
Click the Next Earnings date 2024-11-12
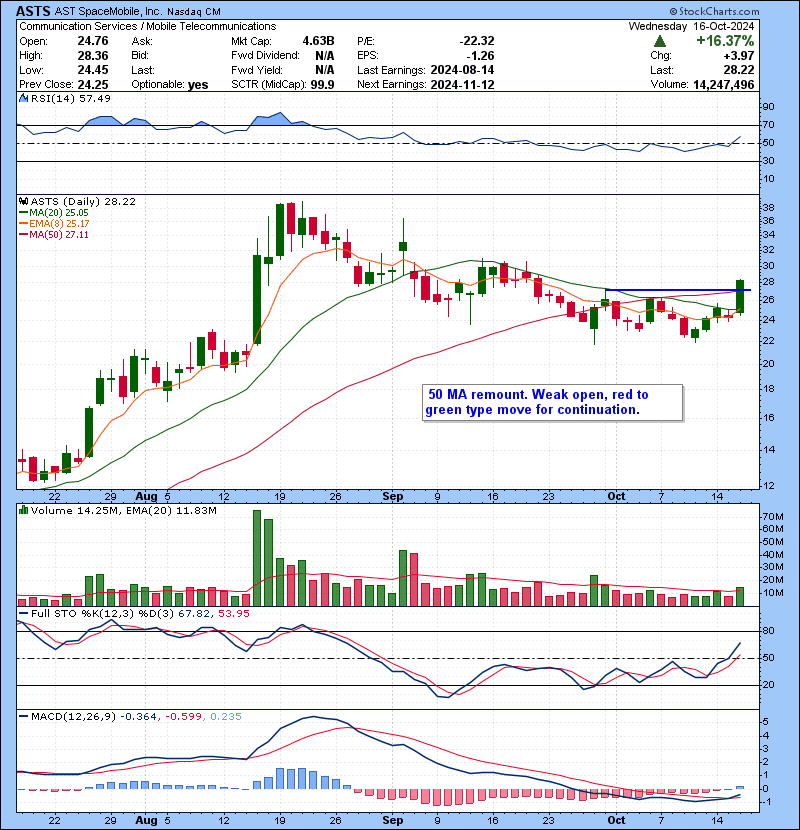(462, 85)
